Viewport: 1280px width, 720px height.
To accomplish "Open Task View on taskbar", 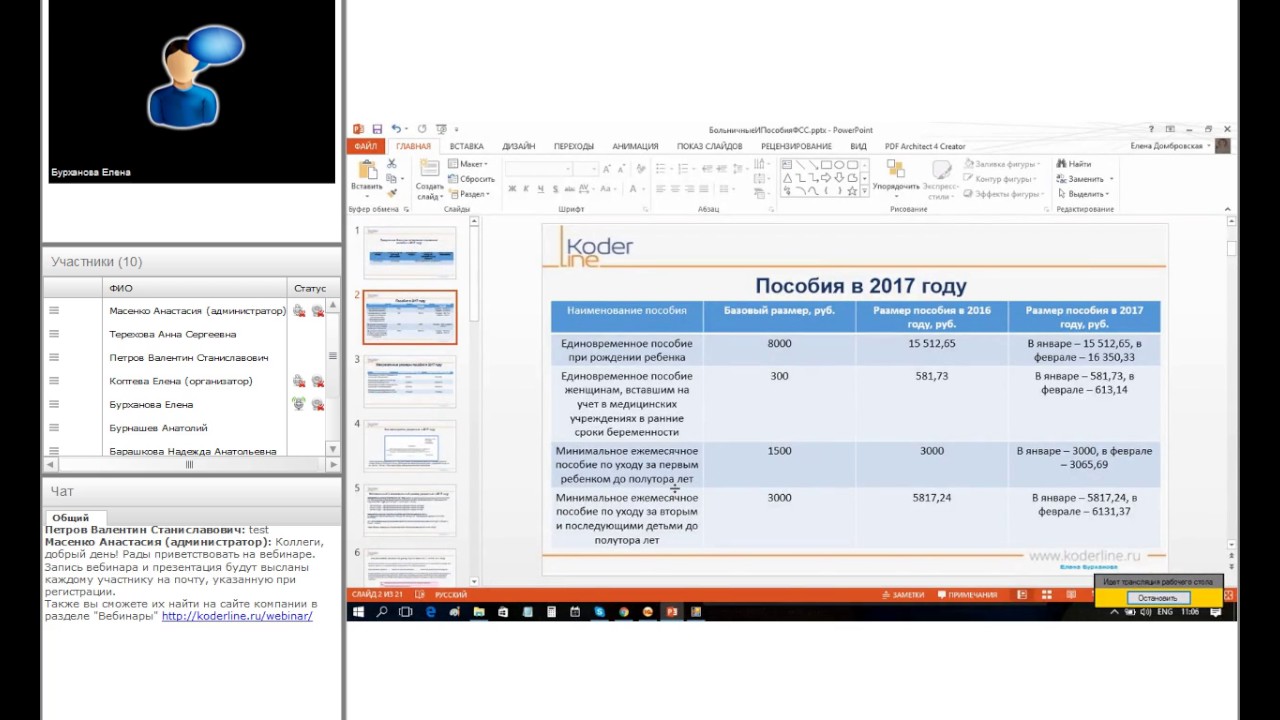I will (x=406, y=612).
